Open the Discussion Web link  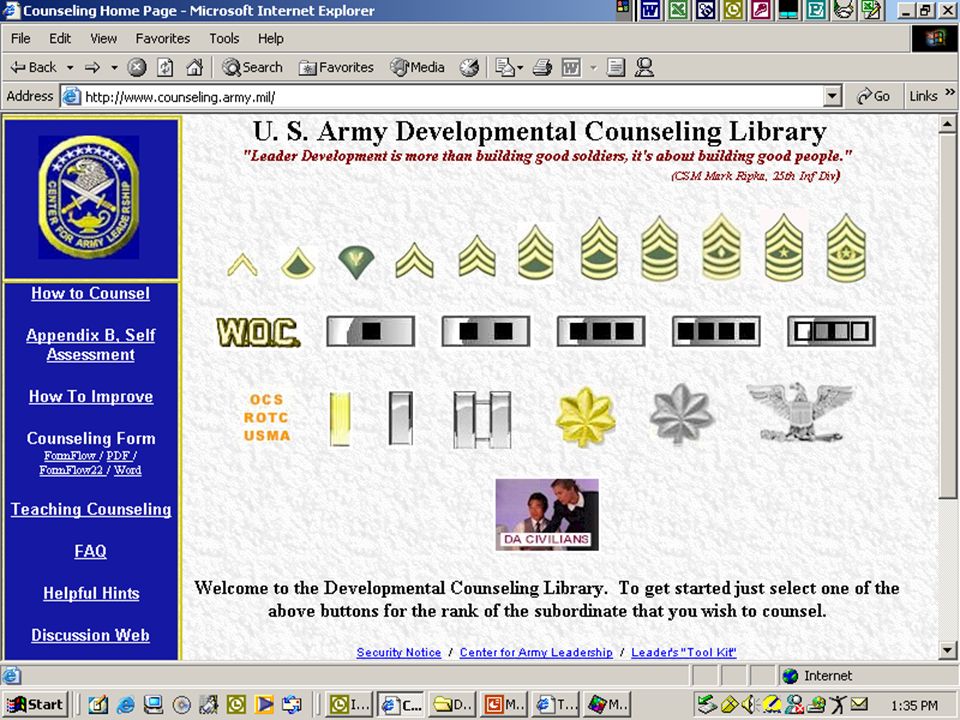(91, 636)
